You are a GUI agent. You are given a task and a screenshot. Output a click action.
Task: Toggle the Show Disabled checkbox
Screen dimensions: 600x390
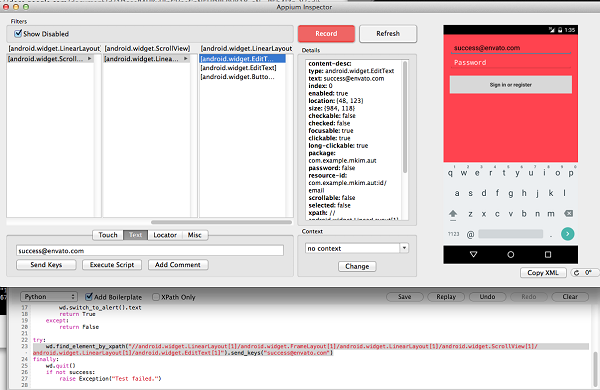pos(18,34)
